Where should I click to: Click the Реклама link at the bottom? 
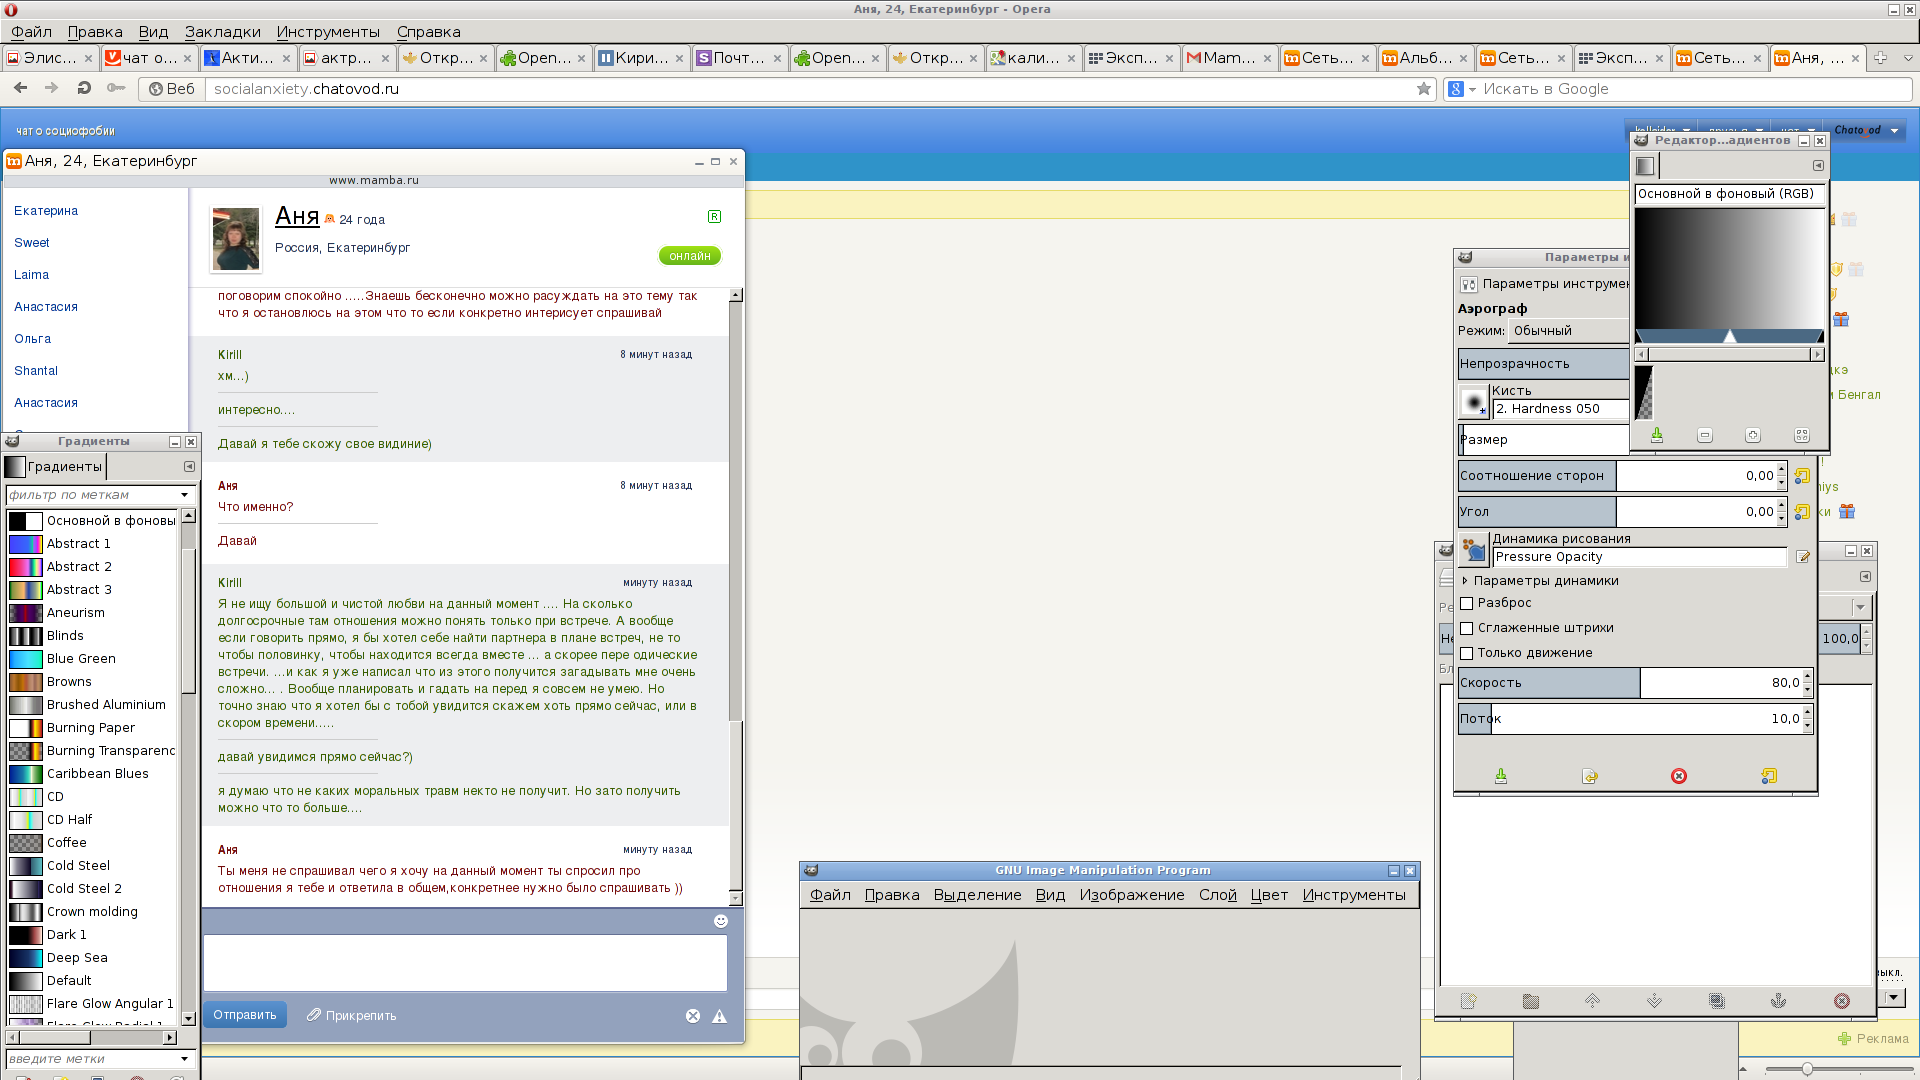point(1874,1039)
